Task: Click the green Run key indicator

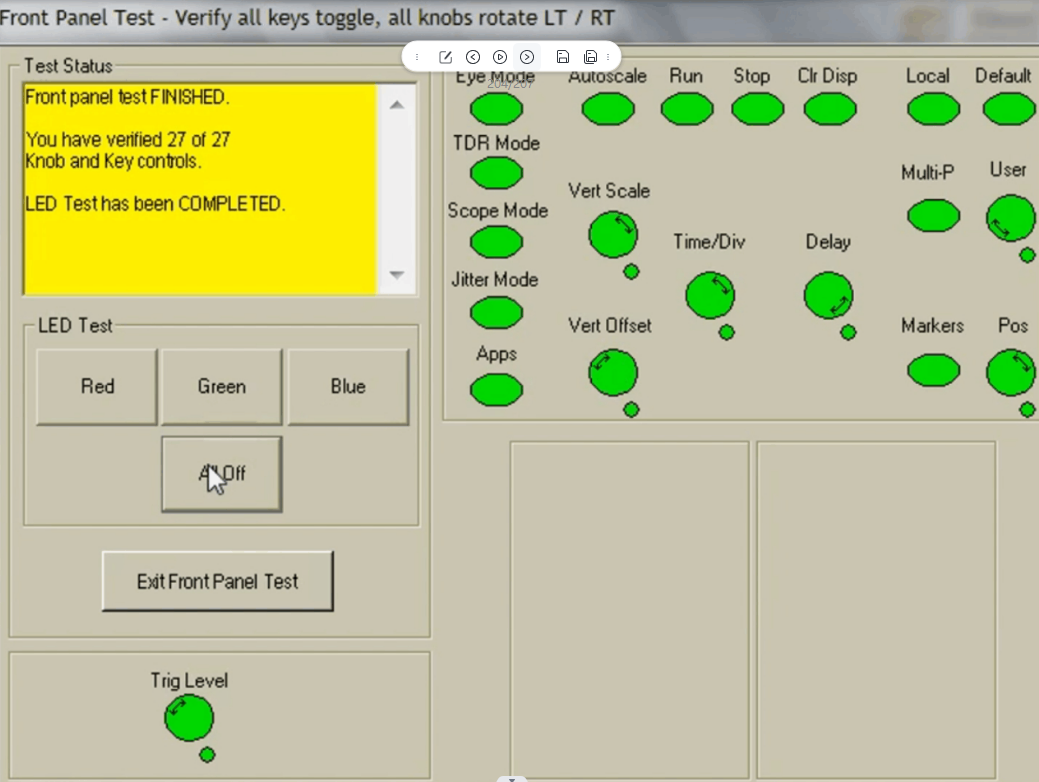Action: 686,109
